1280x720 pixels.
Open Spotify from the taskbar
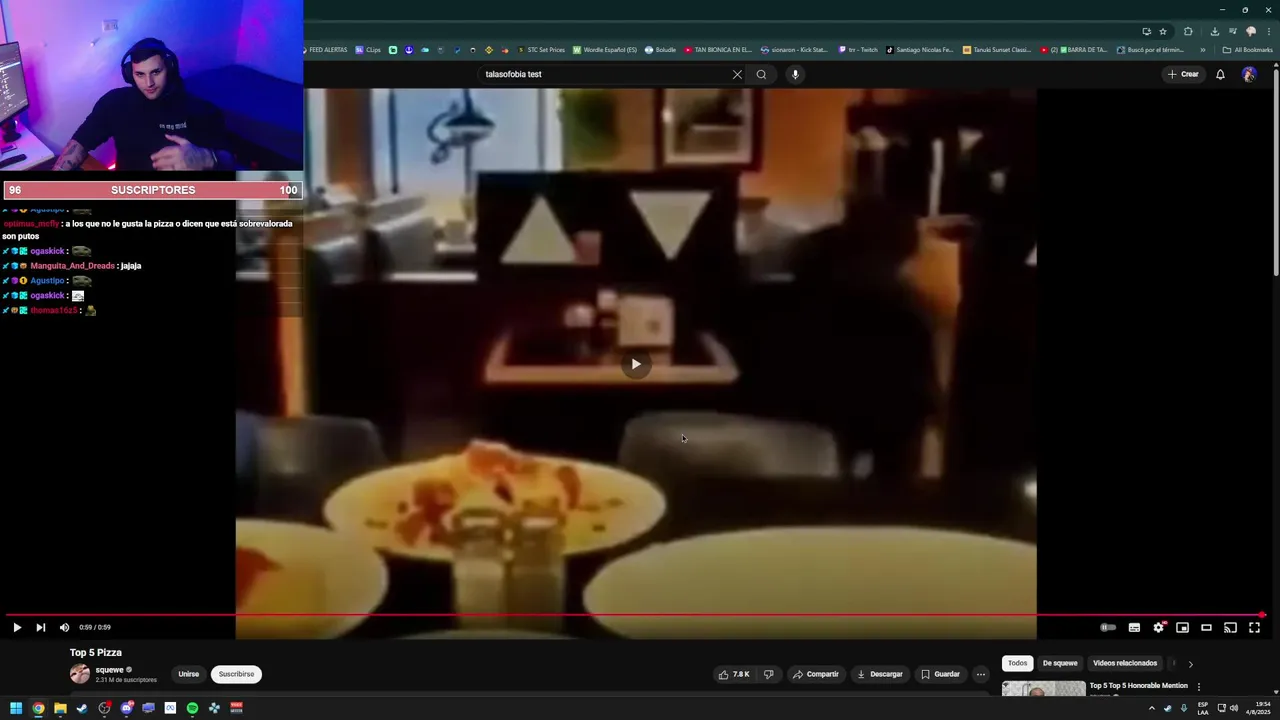point(192,708)
